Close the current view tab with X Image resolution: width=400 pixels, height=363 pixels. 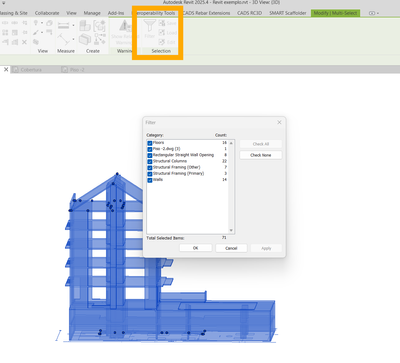tap(6, 69)
